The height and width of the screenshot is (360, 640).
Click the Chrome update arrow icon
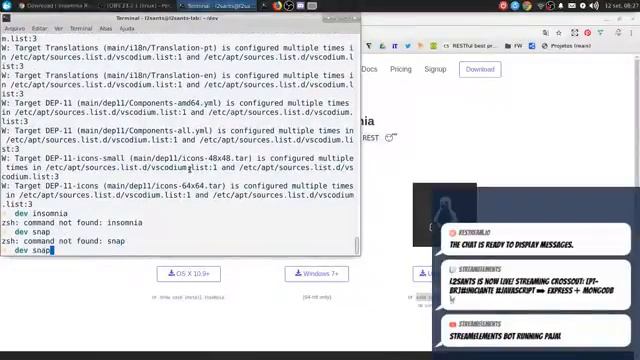click(618, 33)
